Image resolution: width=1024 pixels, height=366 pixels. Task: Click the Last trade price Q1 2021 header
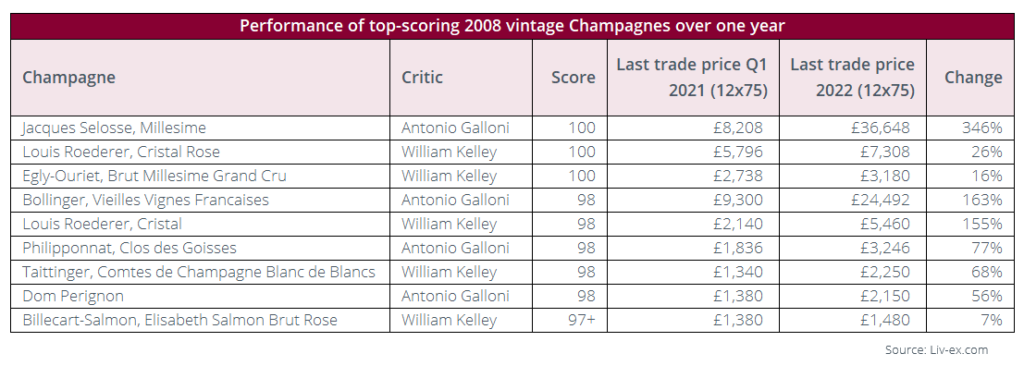693,78
